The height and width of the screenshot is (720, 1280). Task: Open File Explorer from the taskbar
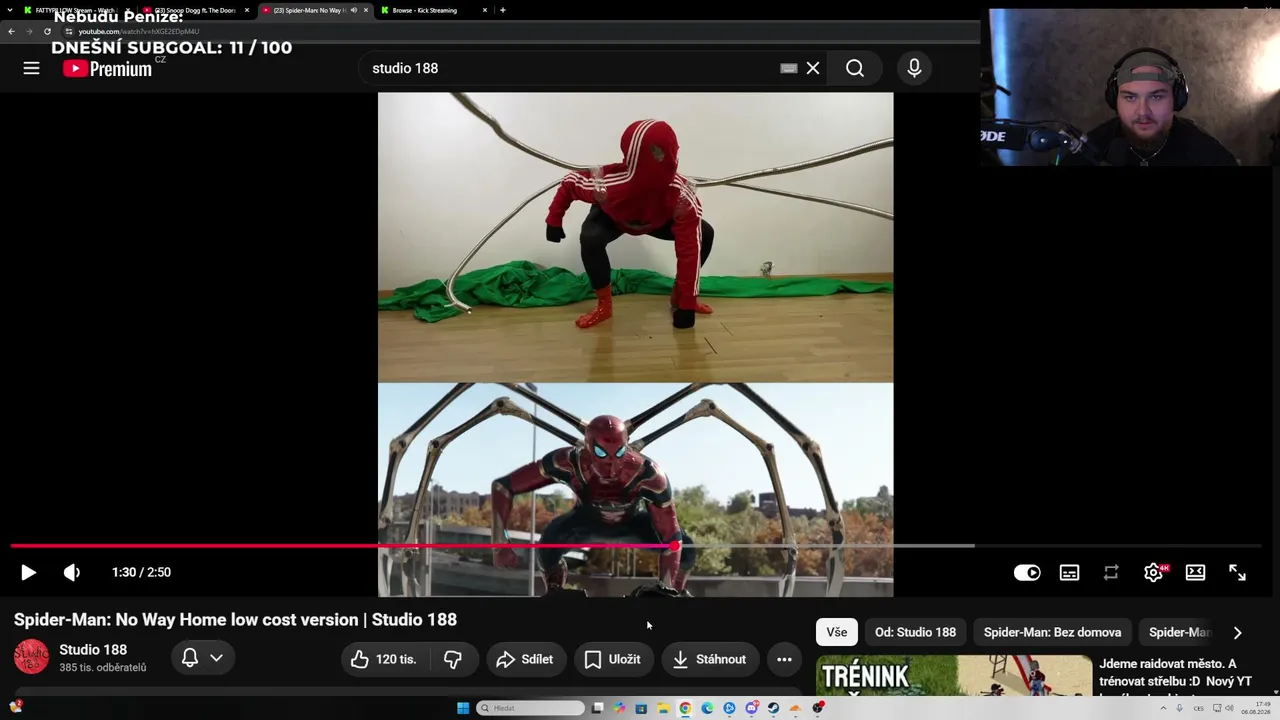click(663, 708)
